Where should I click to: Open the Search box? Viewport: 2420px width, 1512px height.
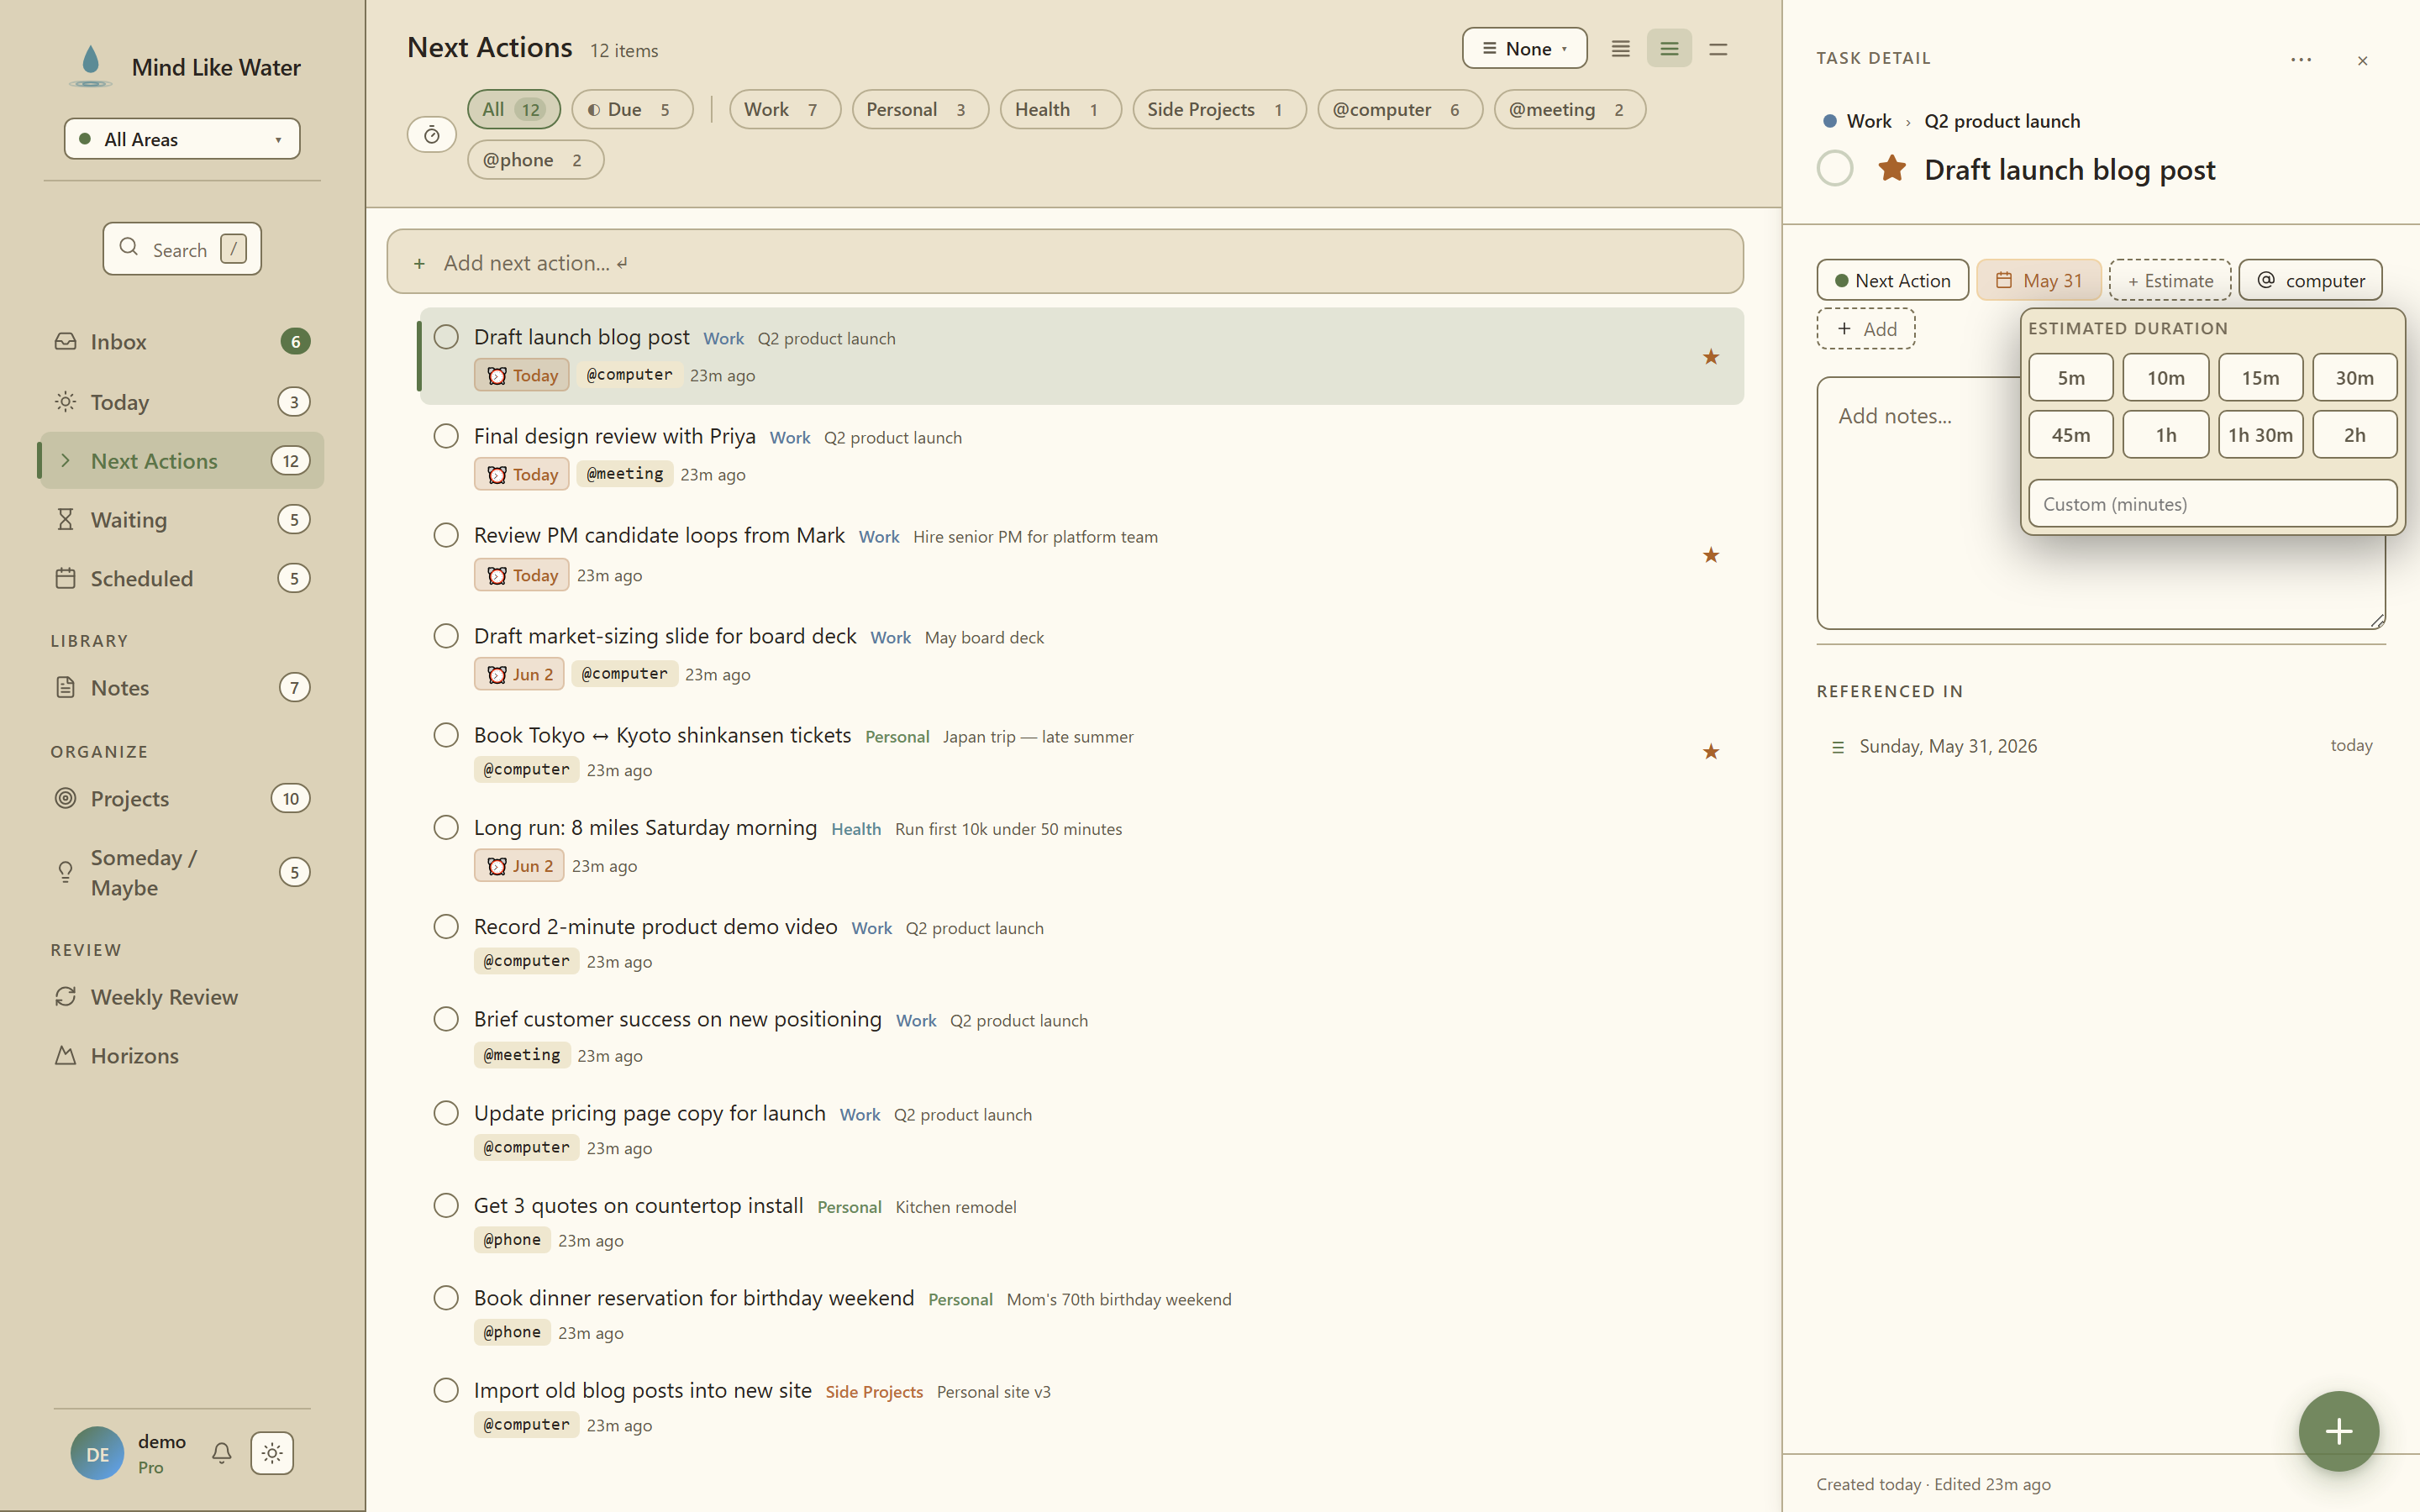click(x=182, y=248)
